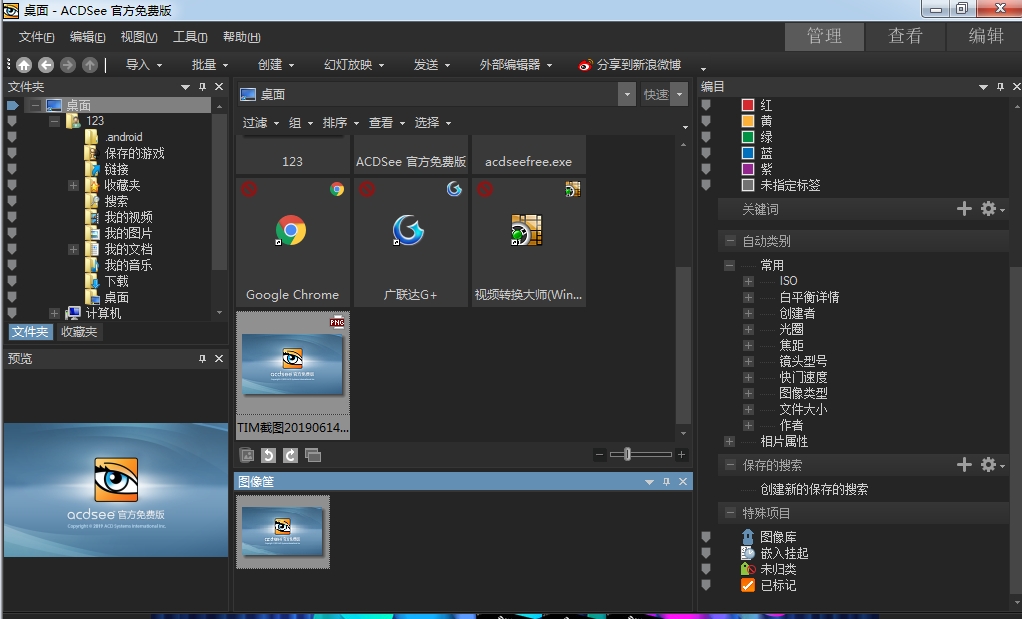
Task: Click the compare images icon below thumbnails
Action: (x=313, y=455)
